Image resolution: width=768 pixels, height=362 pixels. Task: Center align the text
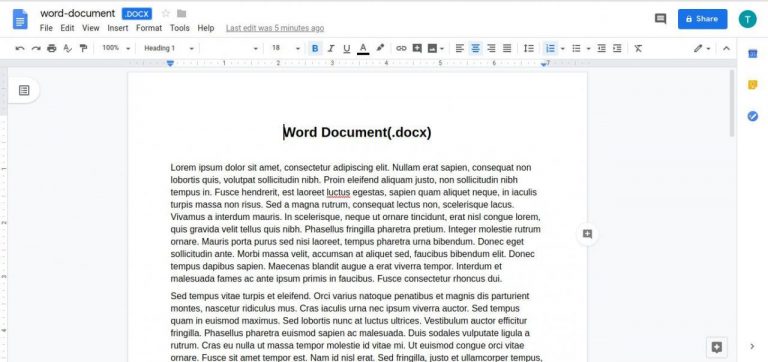coord(475,48)
